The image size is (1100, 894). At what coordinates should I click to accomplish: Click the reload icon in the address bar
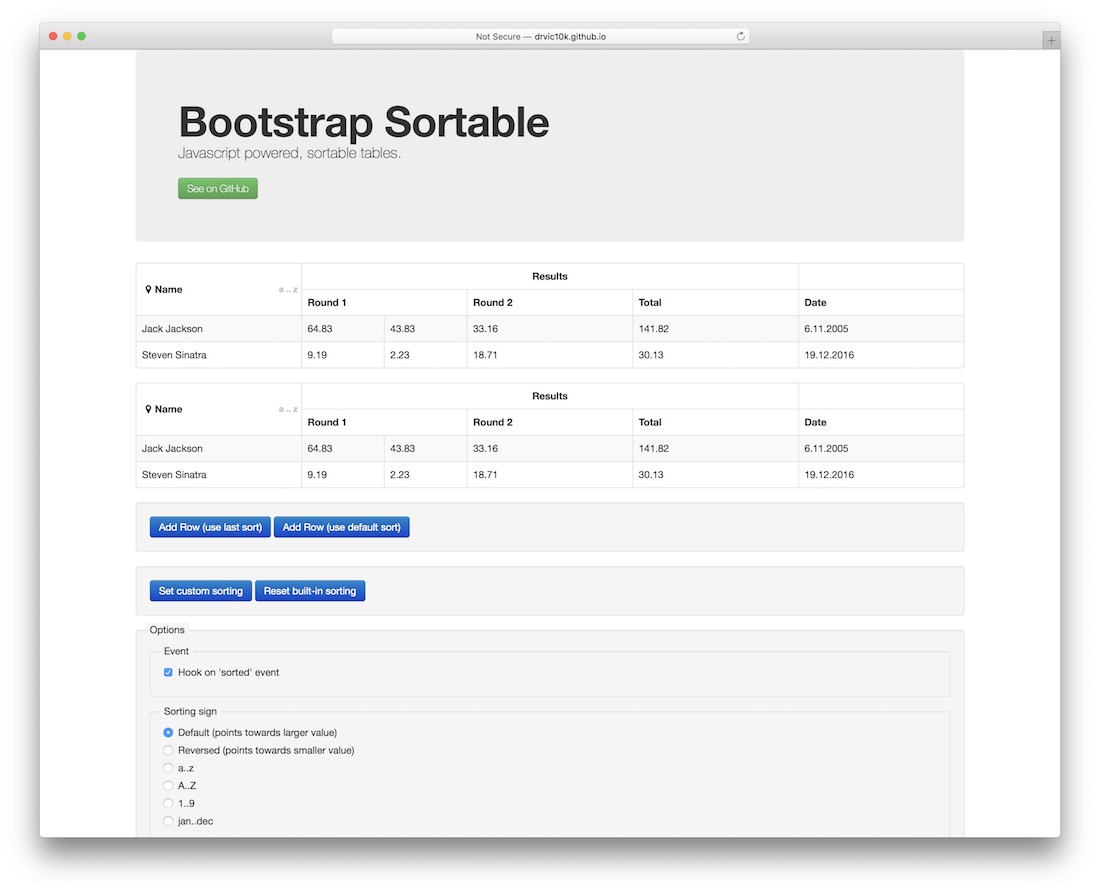740,36
